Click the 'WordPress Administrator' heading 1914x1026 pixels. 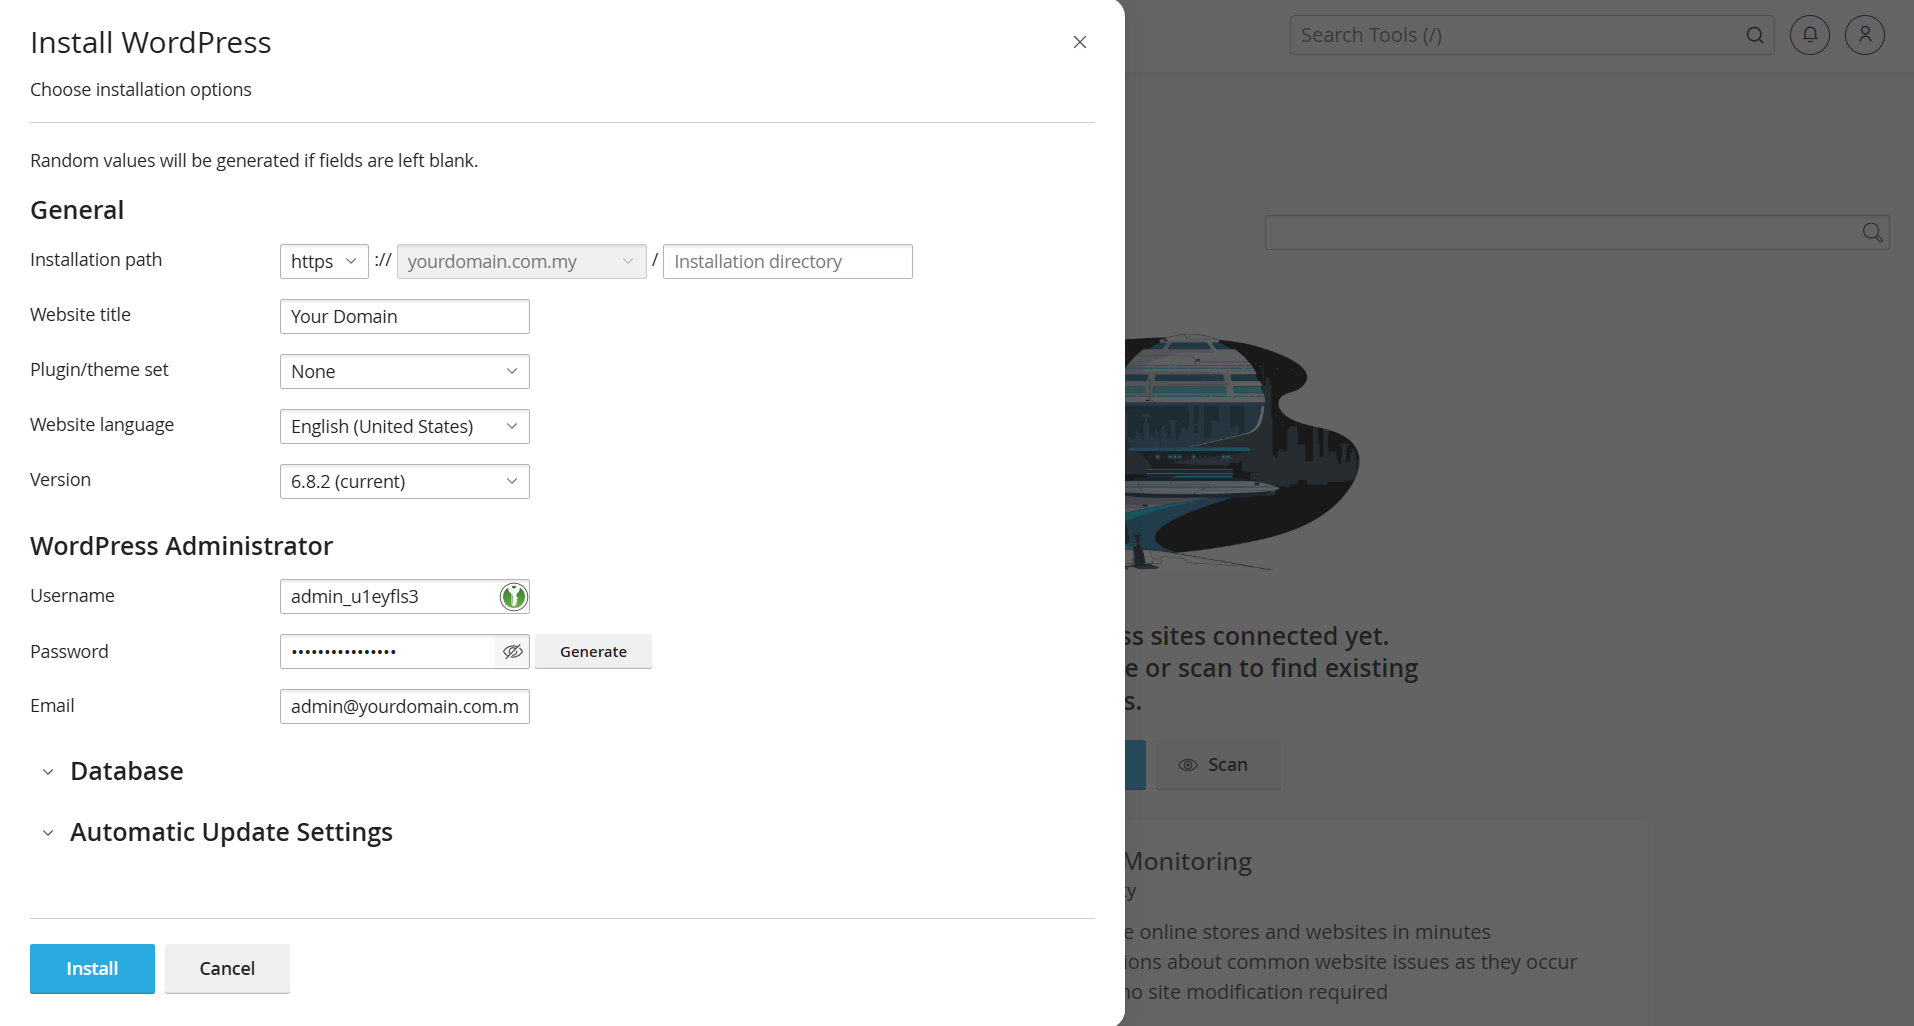(x=181, y=546)
